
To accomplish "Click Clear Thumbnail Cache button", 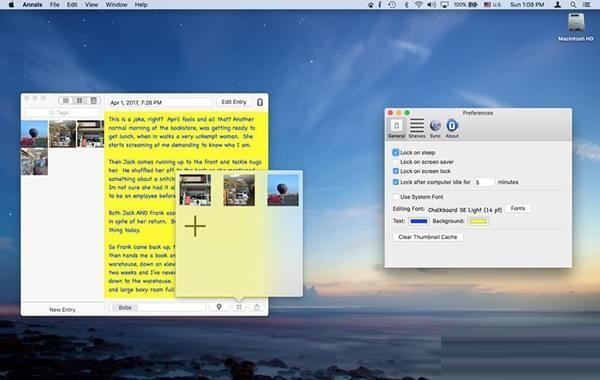I will pos(428,237).
